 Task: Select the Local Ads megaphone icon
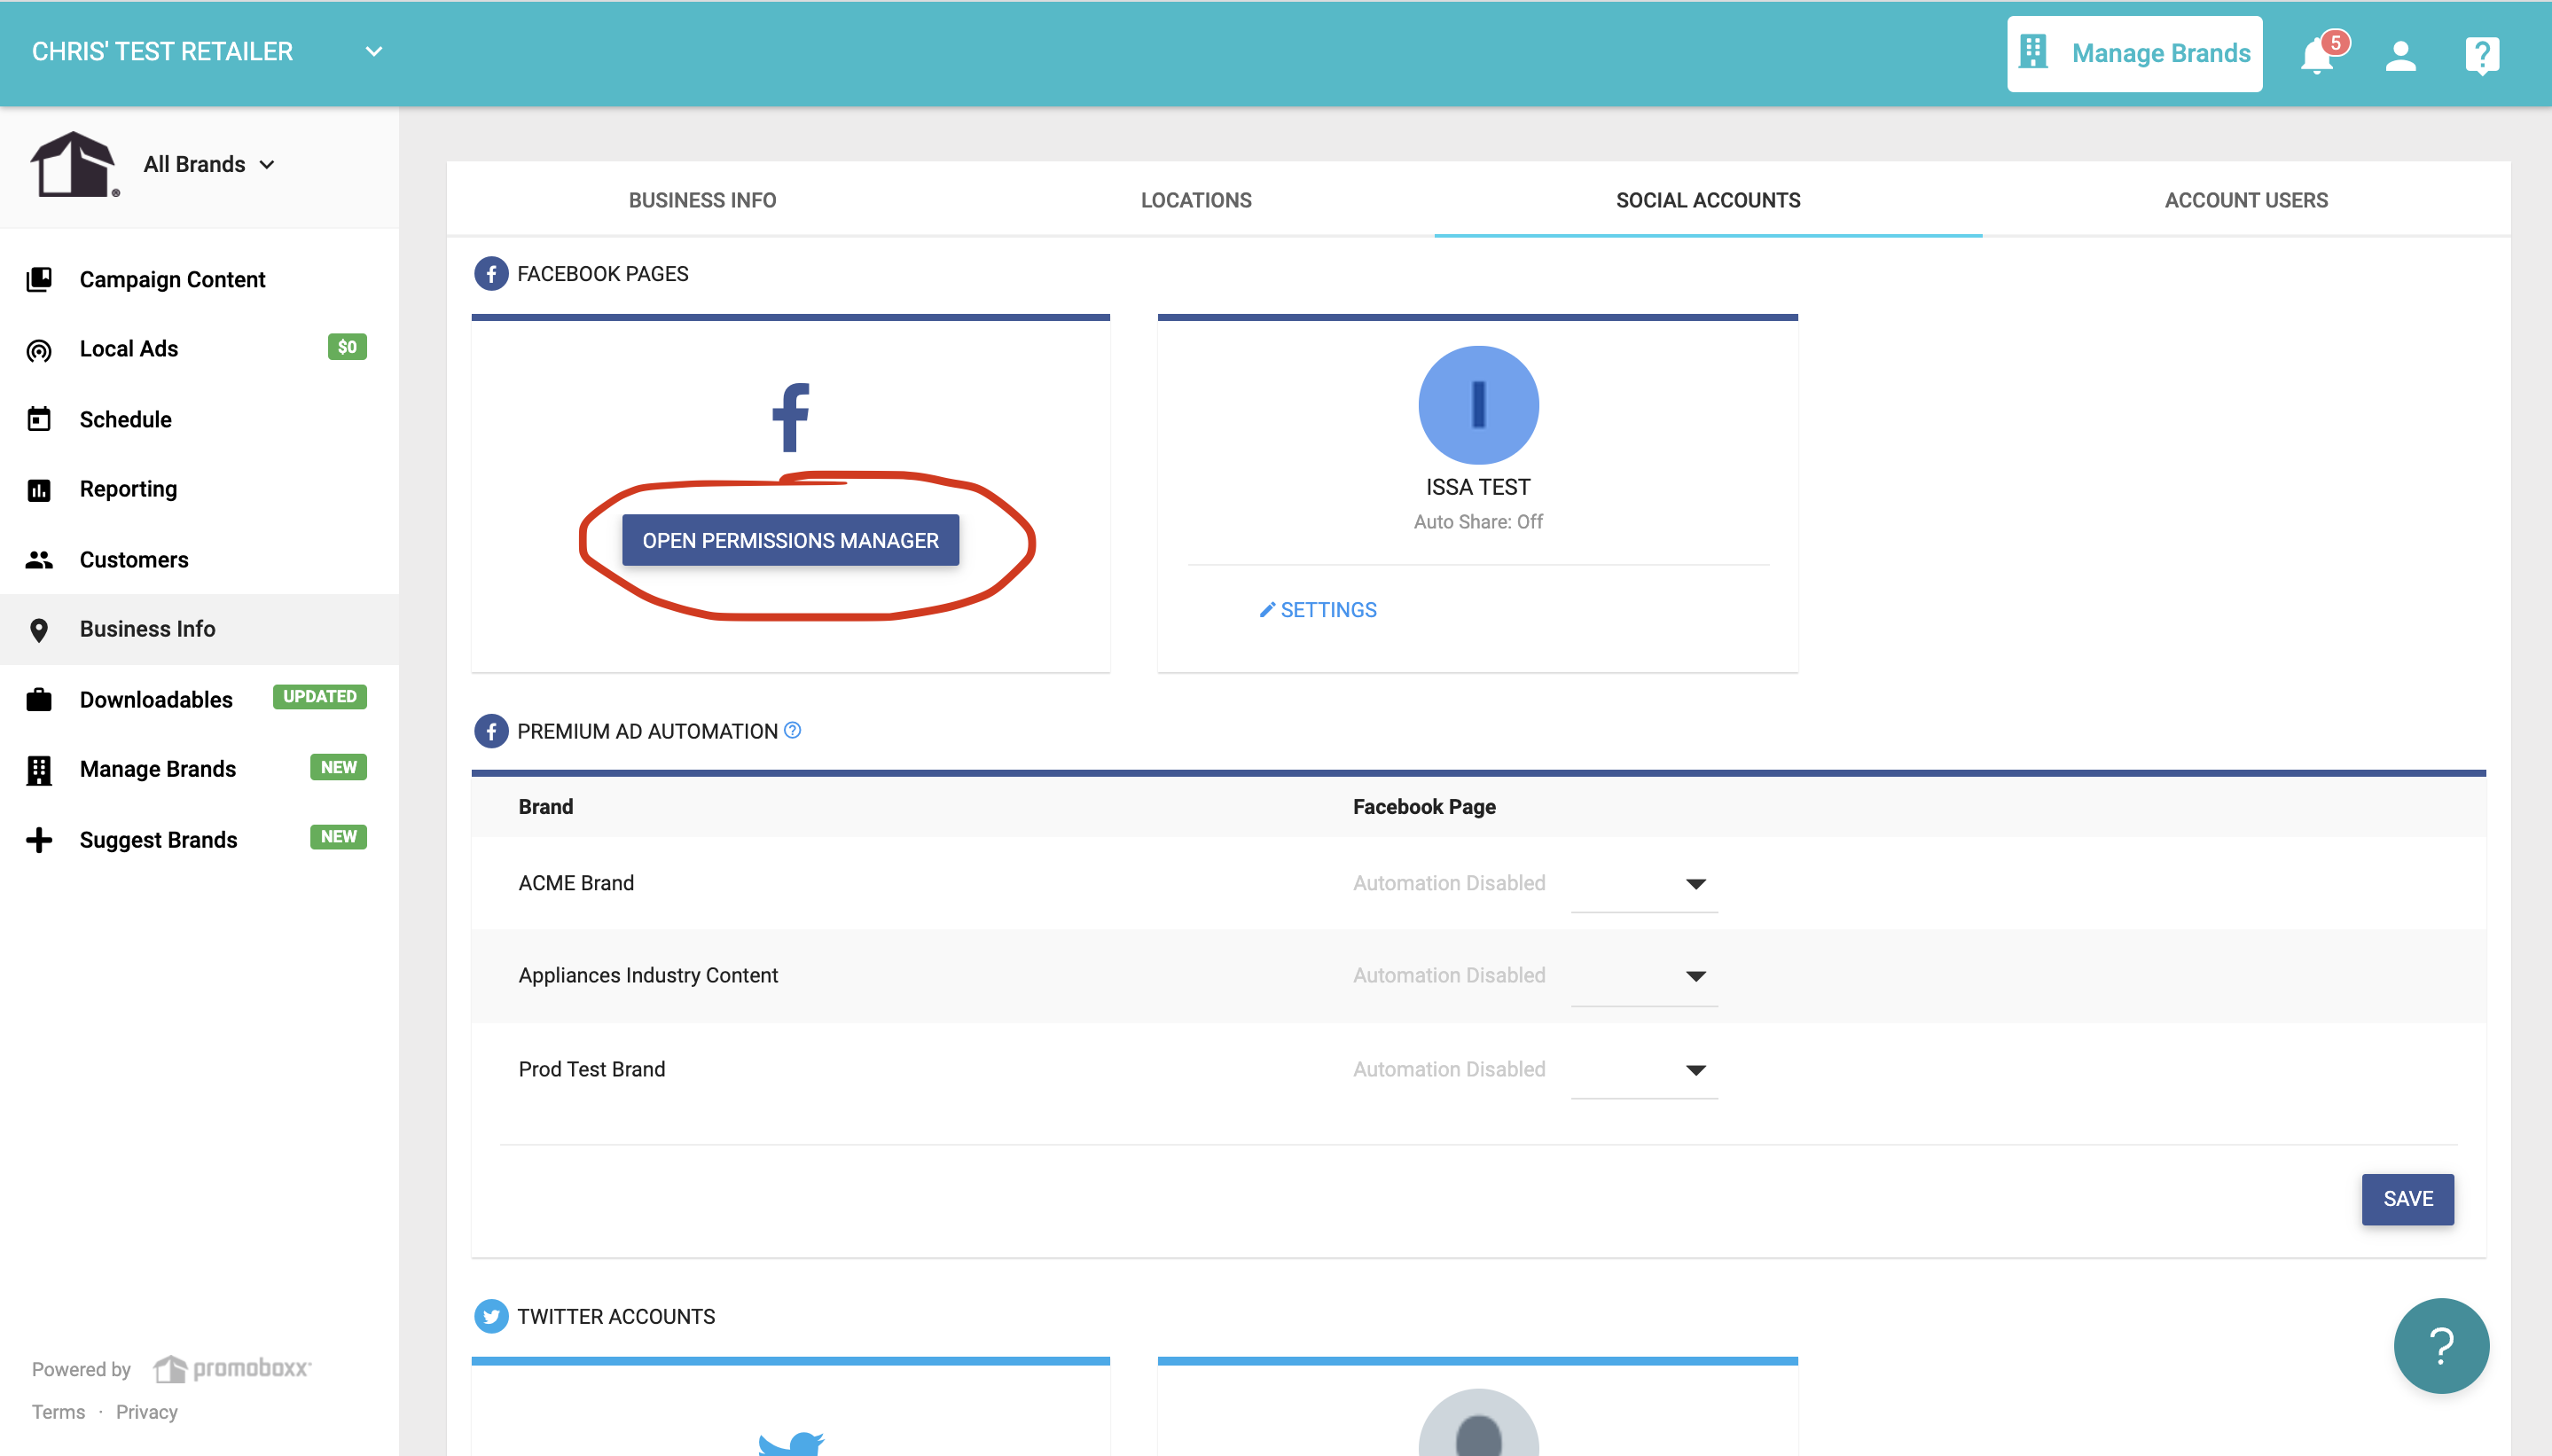(39, 349)
